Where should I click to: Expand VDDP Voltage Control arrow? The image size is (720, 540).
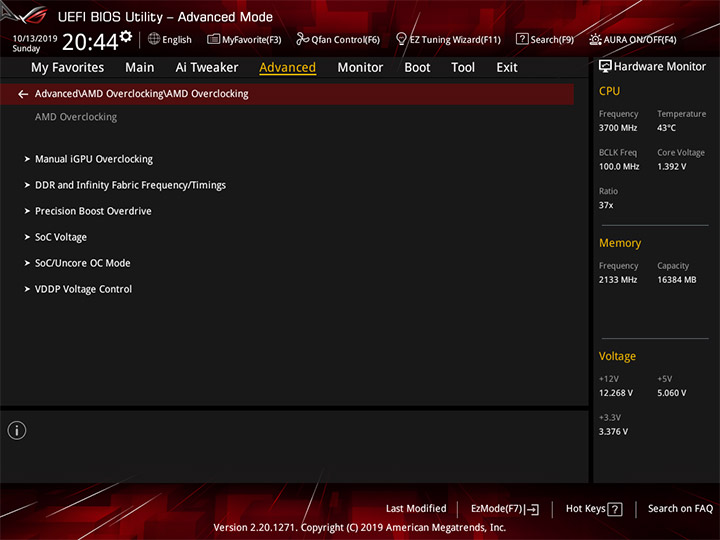point(27,289)
